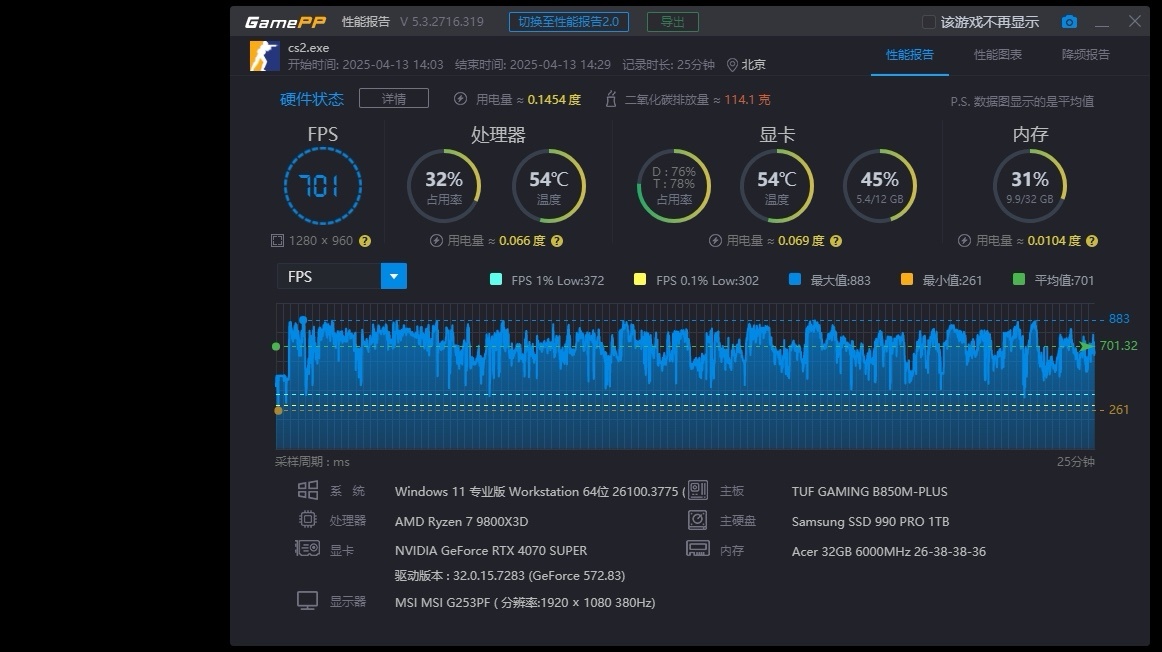Click the help icon beside GPU 0.069 power
1162x652 pixels.
point(836,241)
